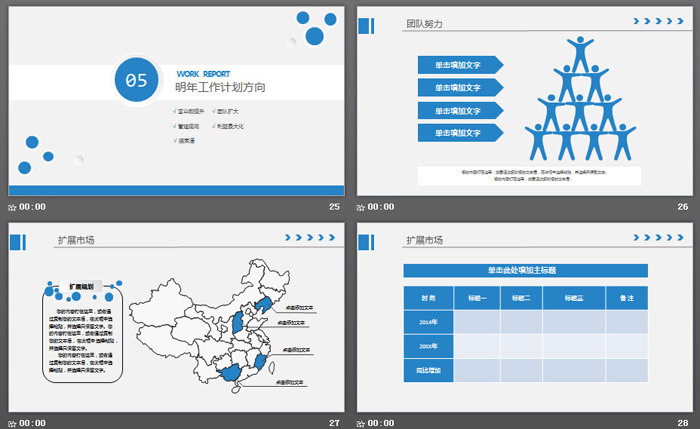Click the transition star icon under slide 25
The width and height of the screenshot is (700, 429).
click(x=12, y=207)
